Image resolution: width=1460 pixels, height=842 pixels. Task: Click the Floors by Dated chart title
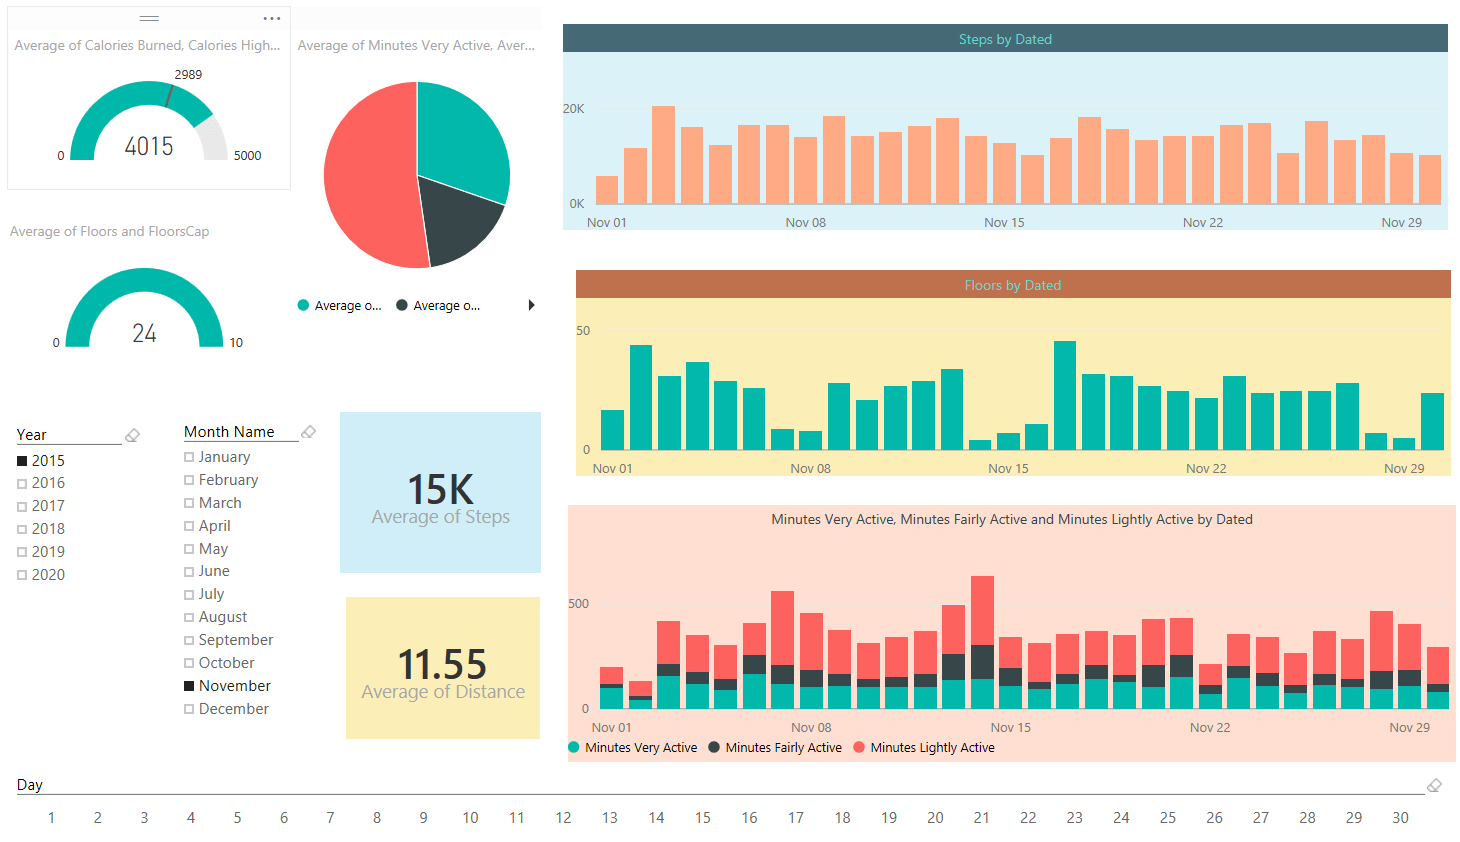(x=1012, y=285)
